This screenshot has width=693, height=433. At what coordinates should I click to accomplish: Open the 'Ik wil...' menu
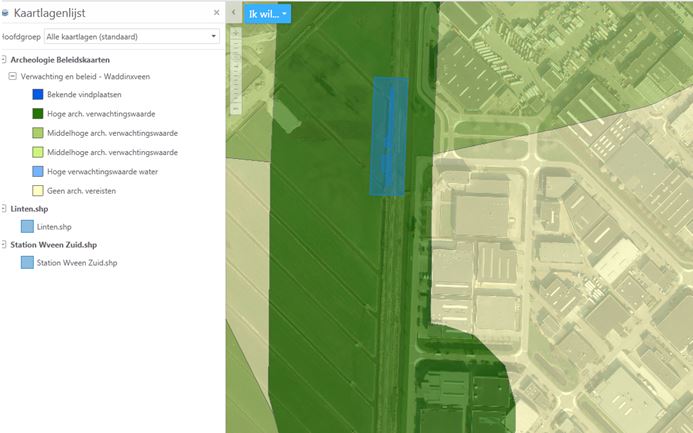(x=269, y=14)
